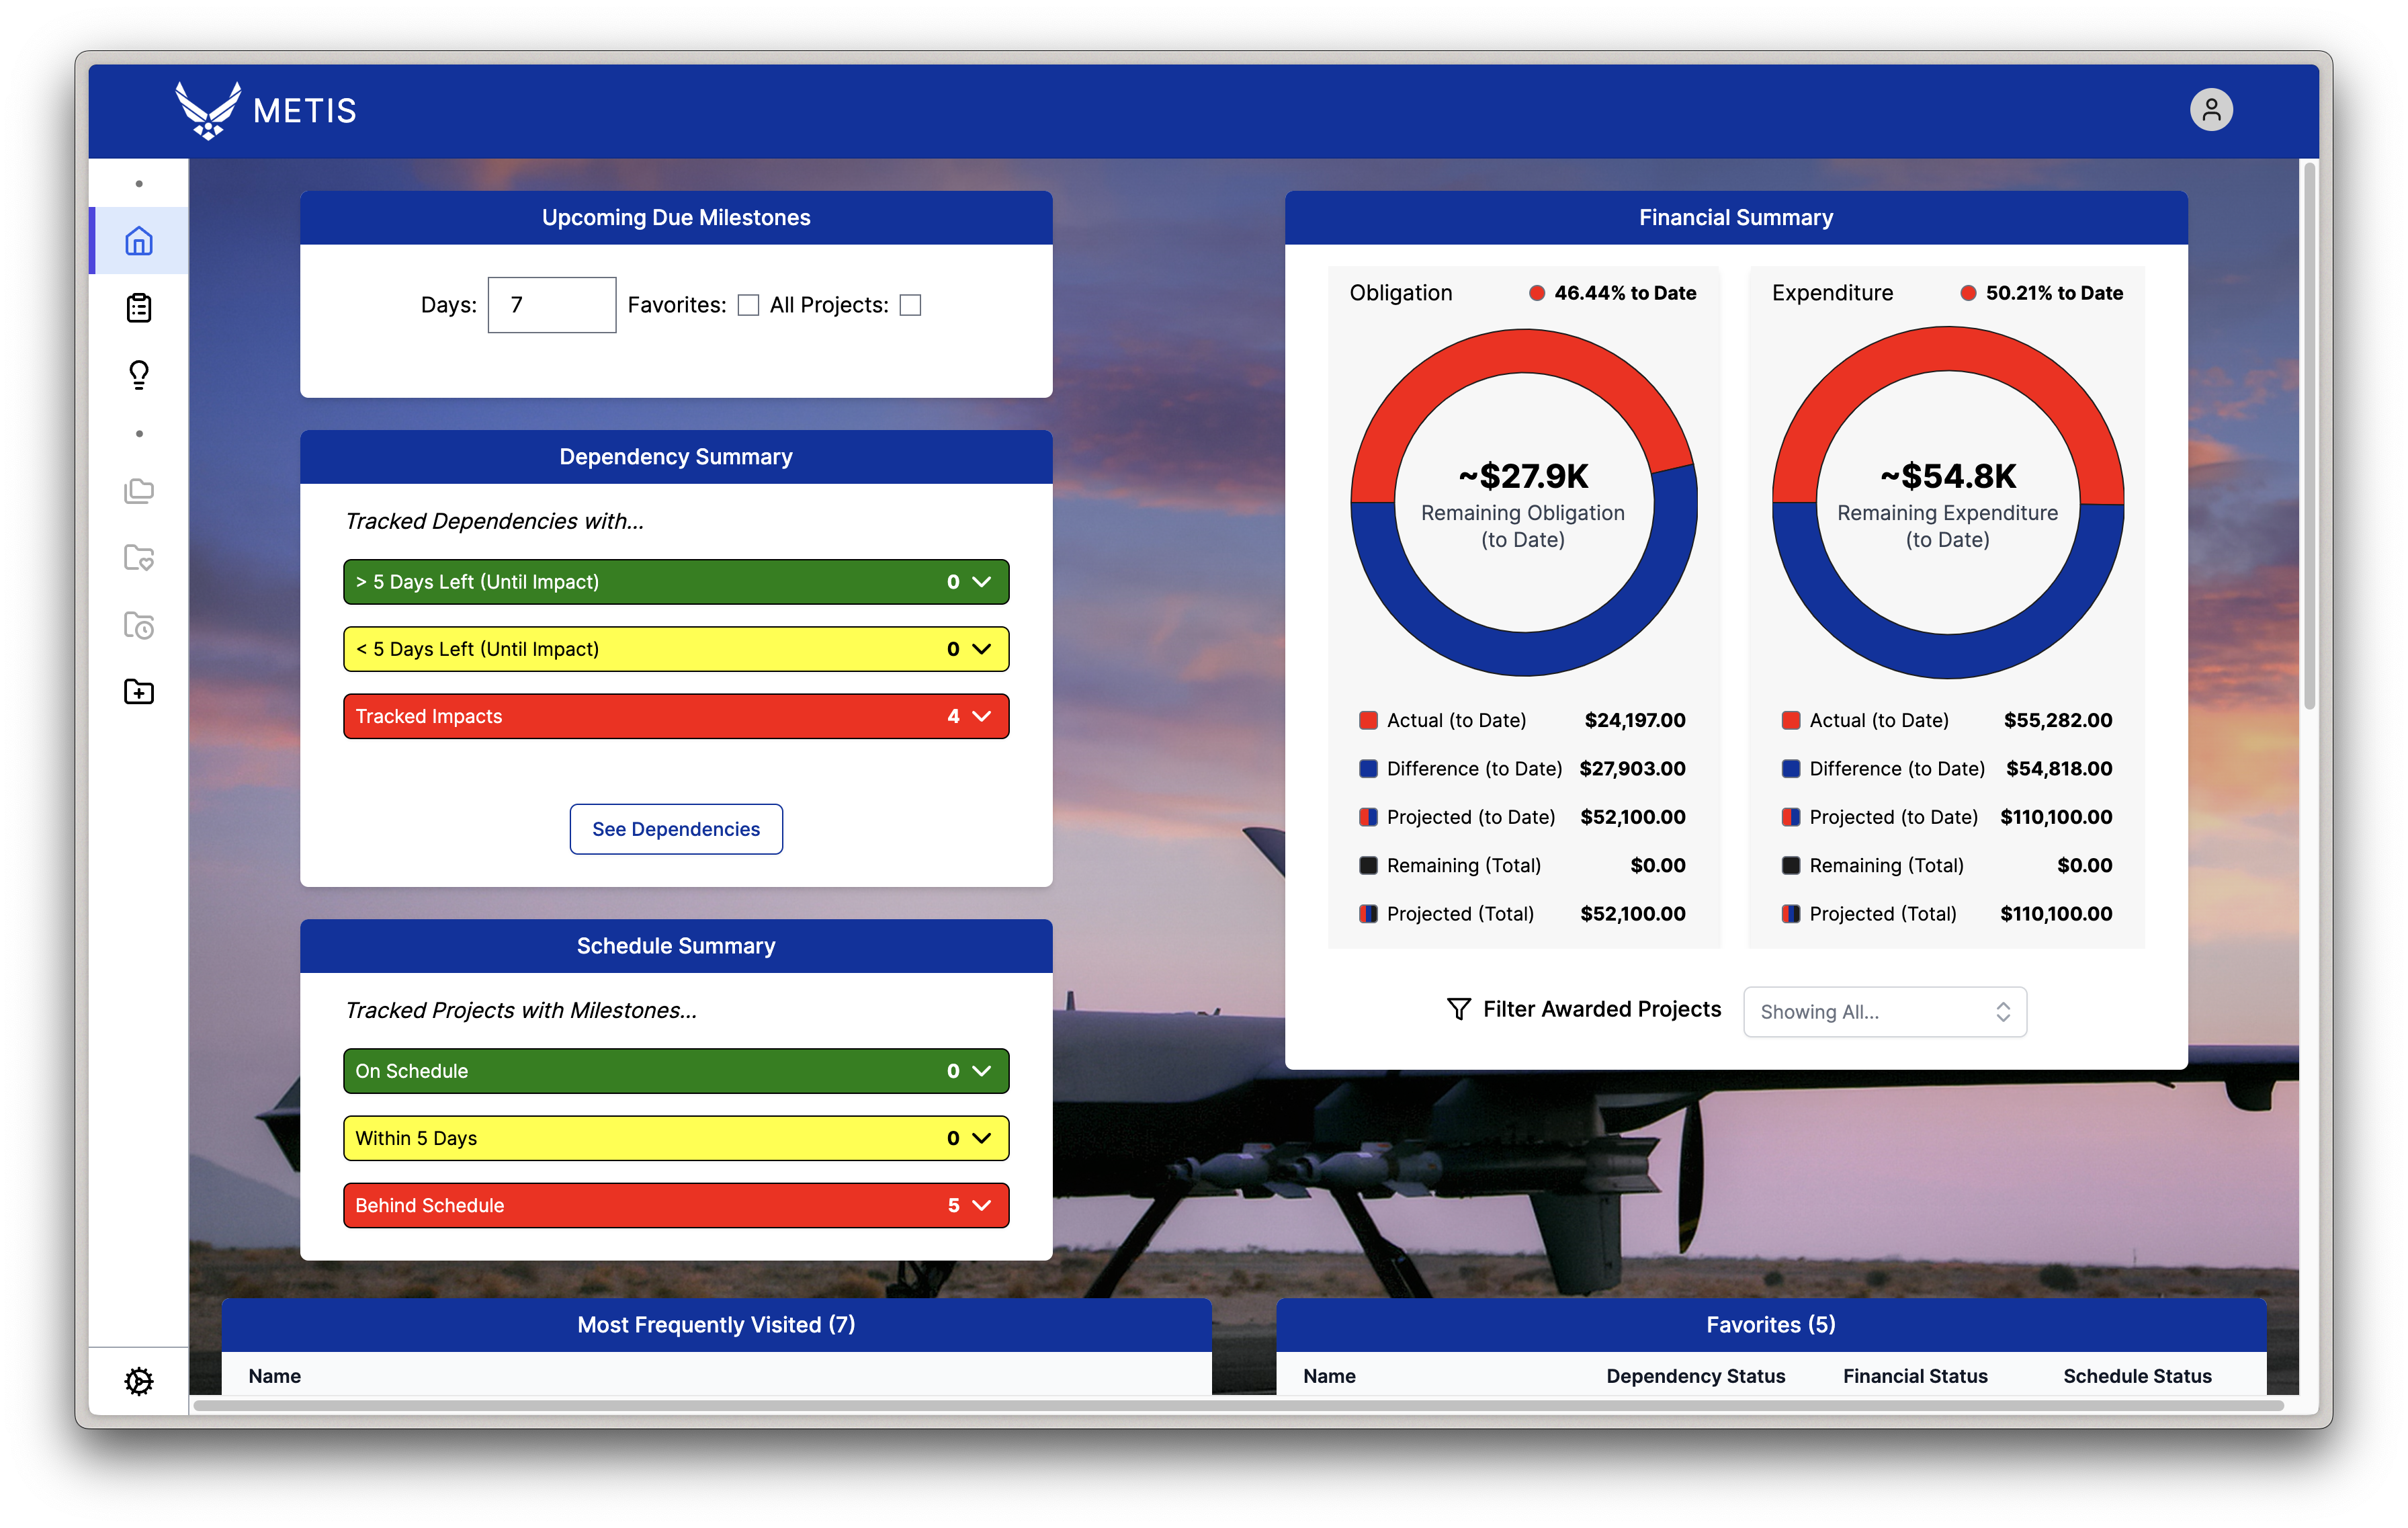Open the user profile avatar icon
The width and height of the screenshot is (2408, 1528).
2210,110
